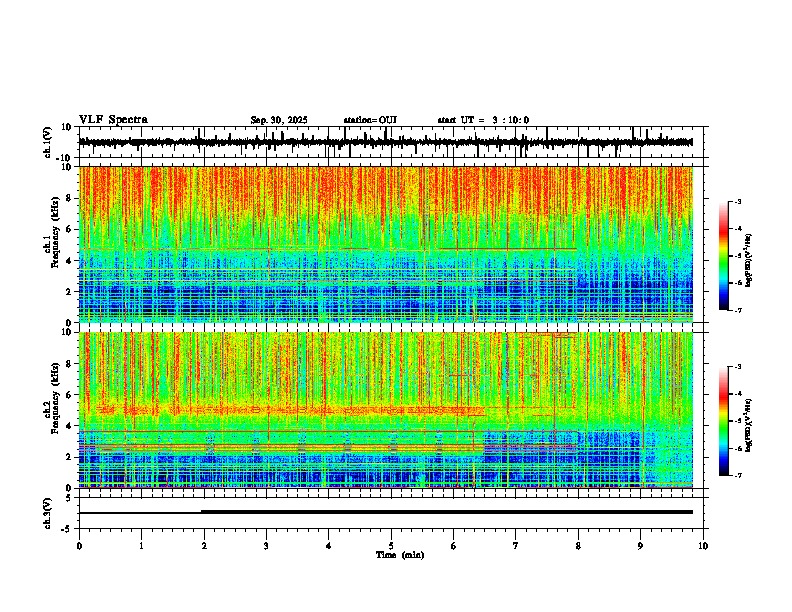This screenshot has height=612, width=792.
Task: Click time axis tick label "6"
Action: click(454, 546)
